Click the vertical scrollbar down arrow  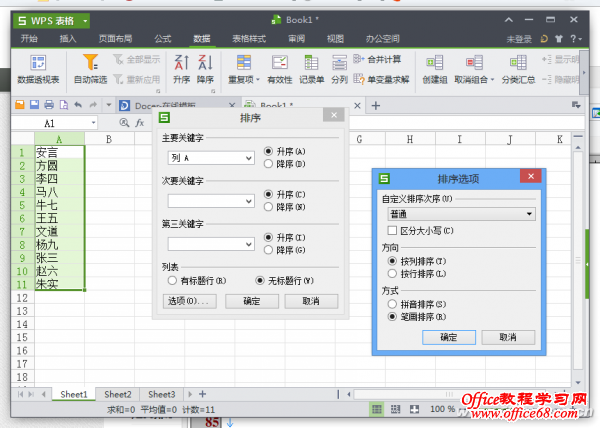click(578, 383)
